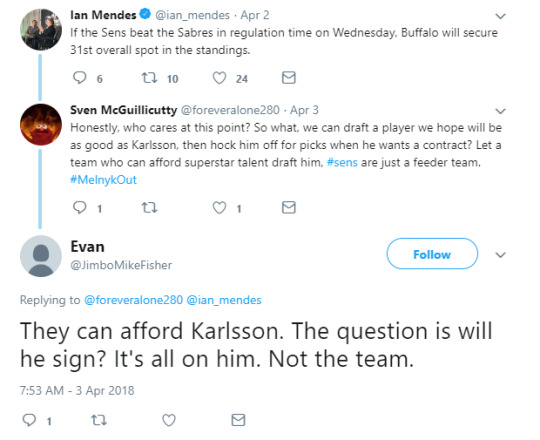The image size is (540, 440).
Task: Open the #MelnykOut hashtag
Action: pyautogui.click(x=104, y=180)
